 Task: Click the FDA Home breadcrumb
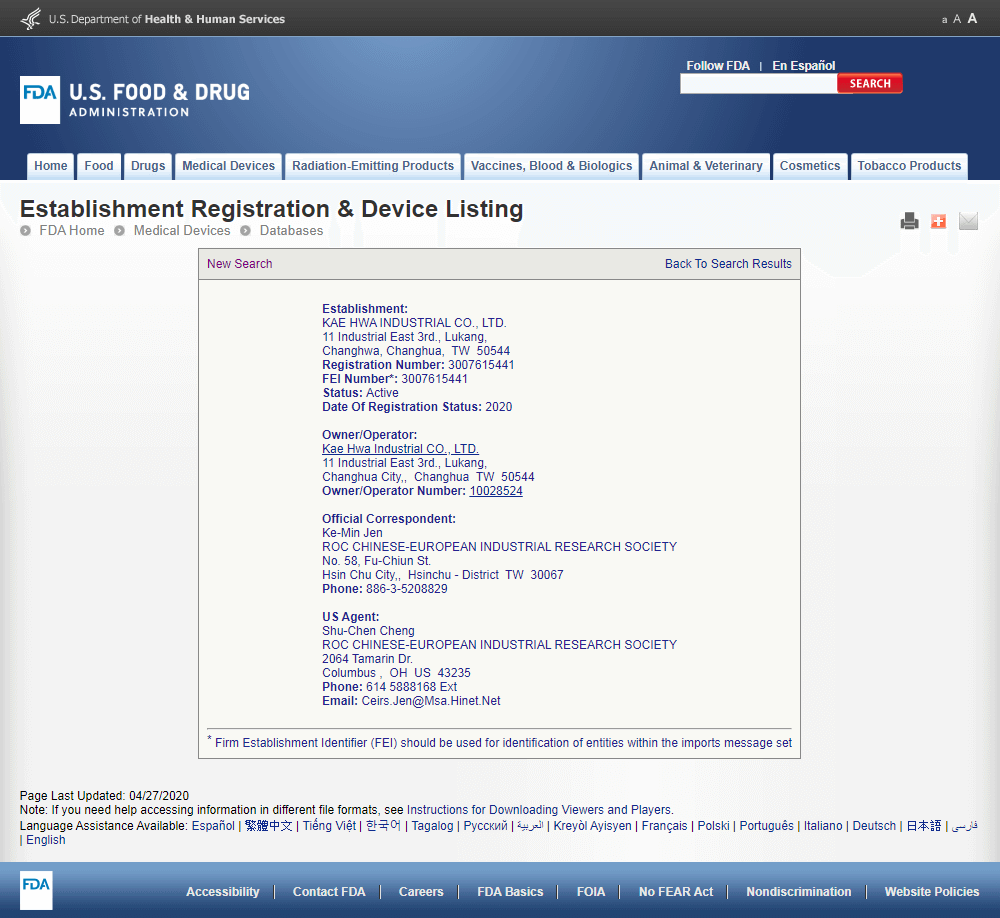pyautogui.click(x=72, y=230)
